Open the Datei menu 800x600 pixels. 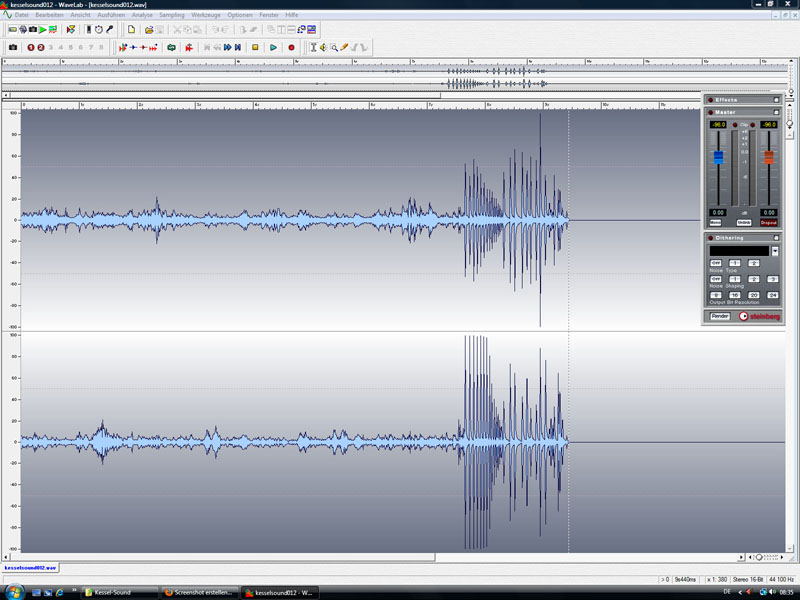coord(21,15)
